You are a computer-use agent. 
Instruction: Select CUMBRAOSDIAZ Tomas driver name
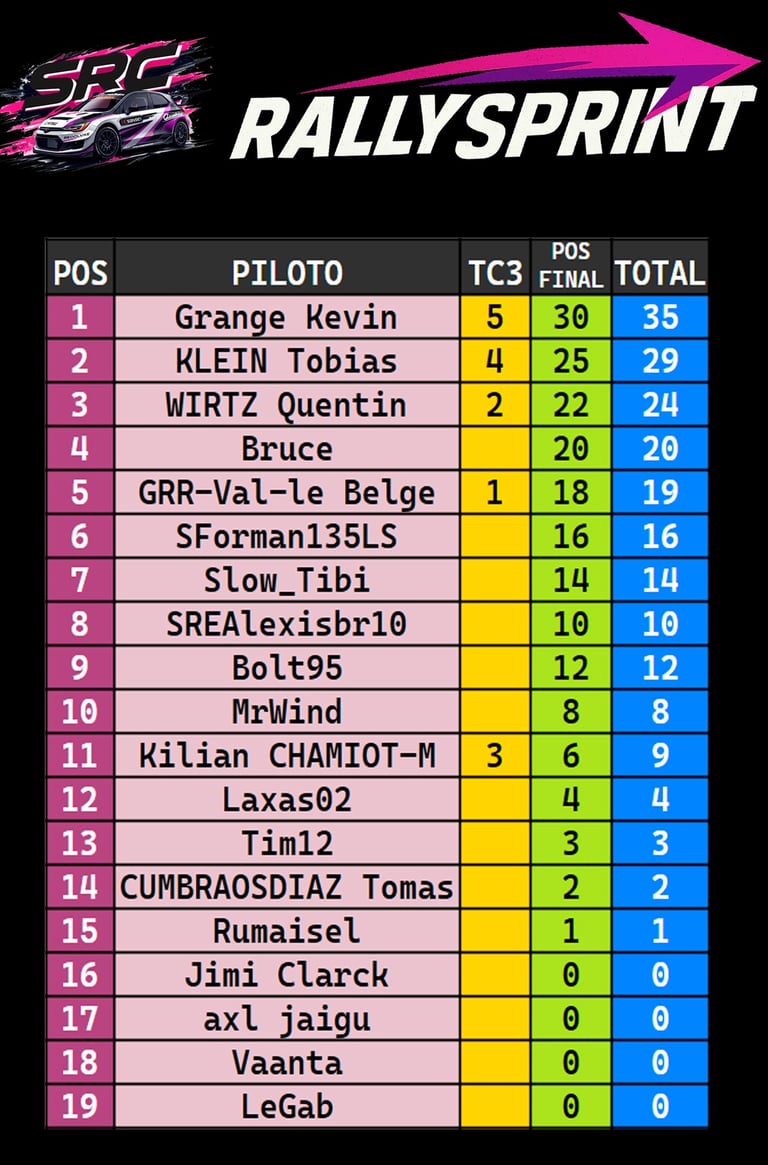[286, 887]
